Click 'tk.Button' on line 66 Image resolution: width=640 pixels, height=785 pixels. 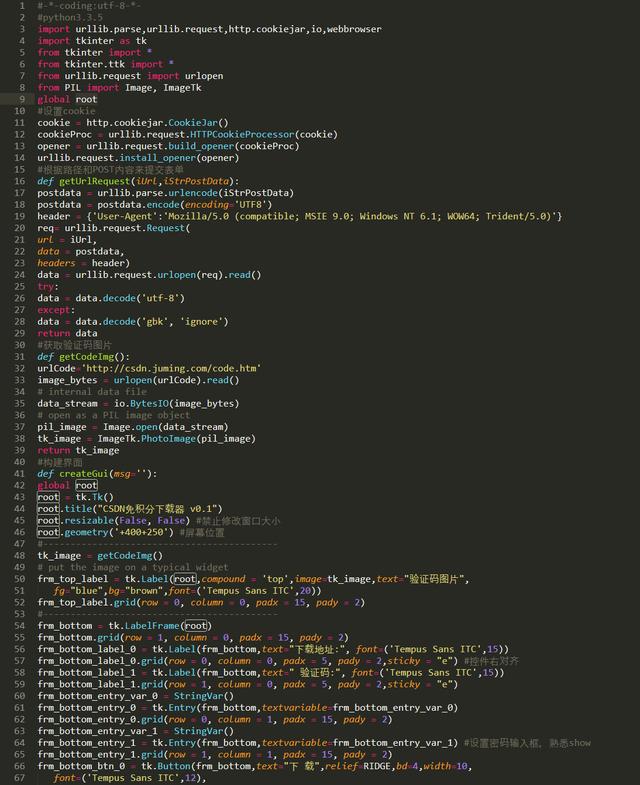(166, 766)
